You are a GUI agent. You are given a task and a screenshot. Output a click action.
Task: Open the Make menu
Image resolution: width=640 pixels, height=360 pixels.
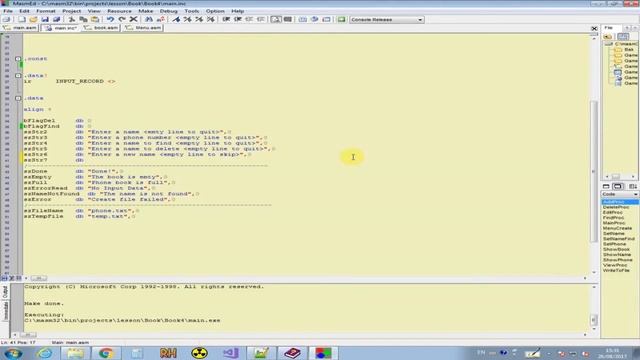click(146, 11)
